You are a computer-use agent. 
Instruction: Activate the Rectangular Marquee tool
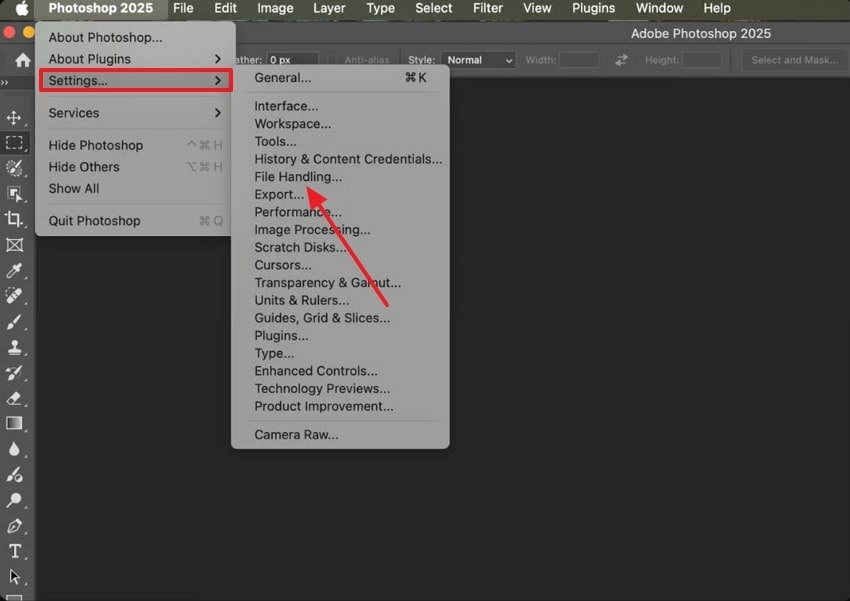16,142
